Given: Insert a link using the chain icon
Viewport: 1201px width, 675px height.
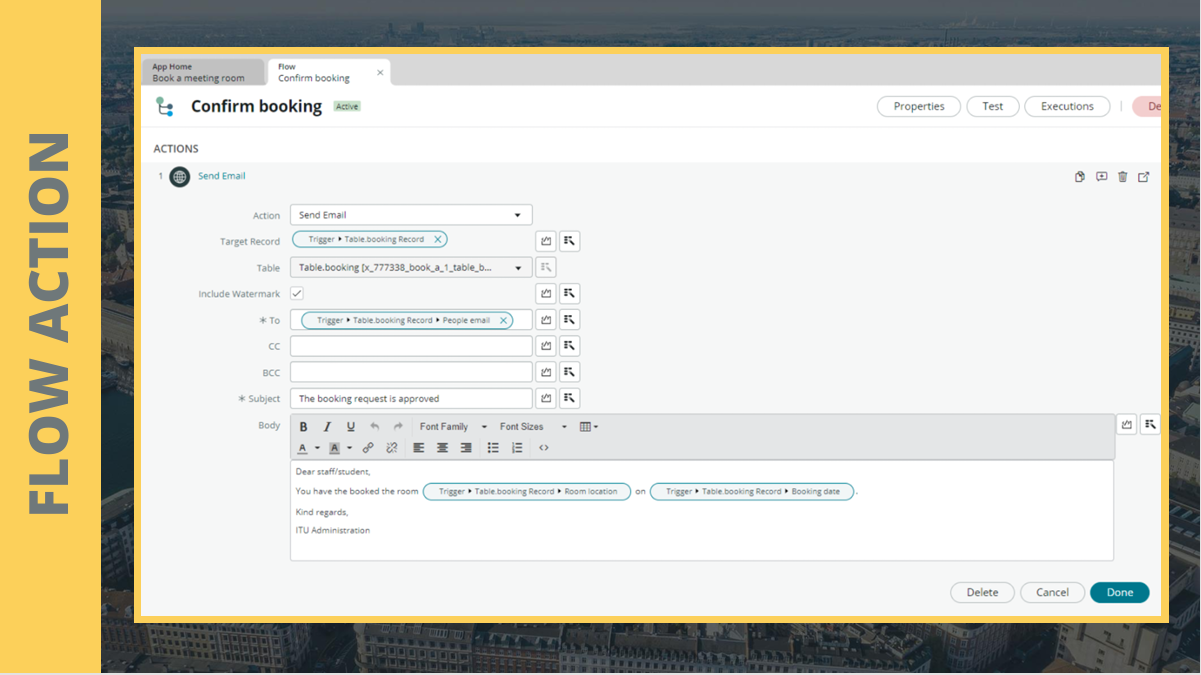Looking at the screenshot, I should pyautogui.click(x=368, y=448).
